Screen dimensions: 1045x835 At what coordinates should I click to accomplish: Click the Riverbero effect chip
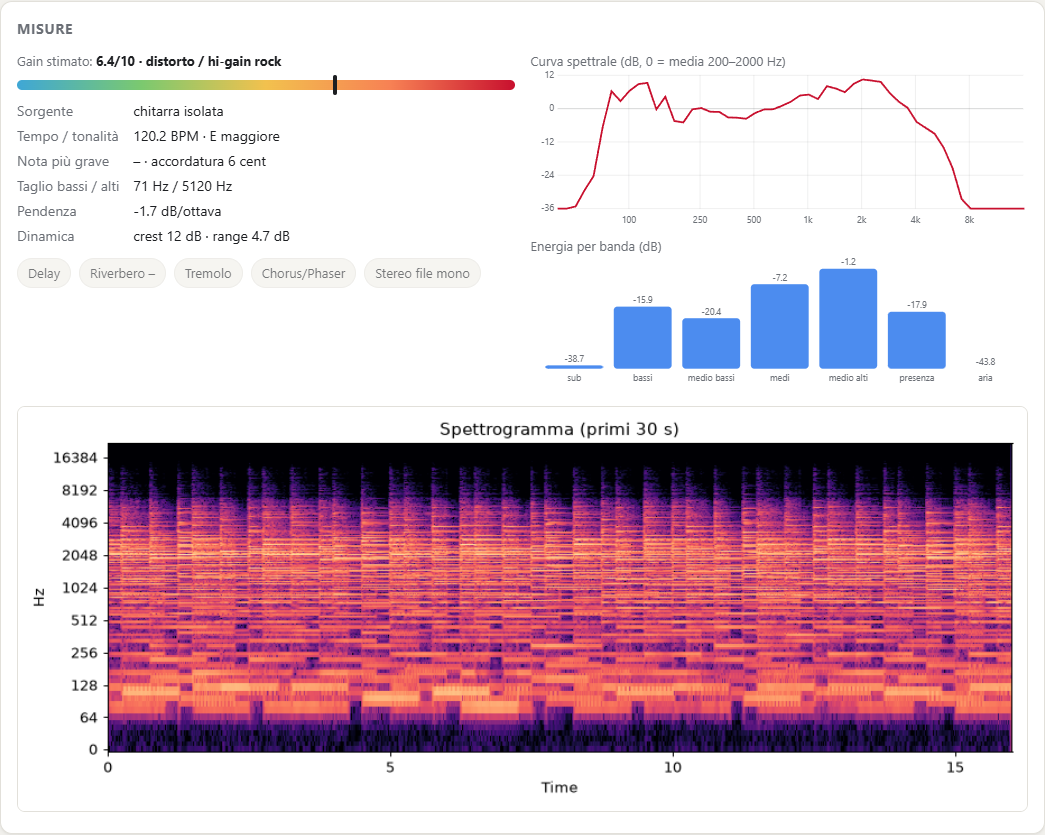[x=123, y=273]
